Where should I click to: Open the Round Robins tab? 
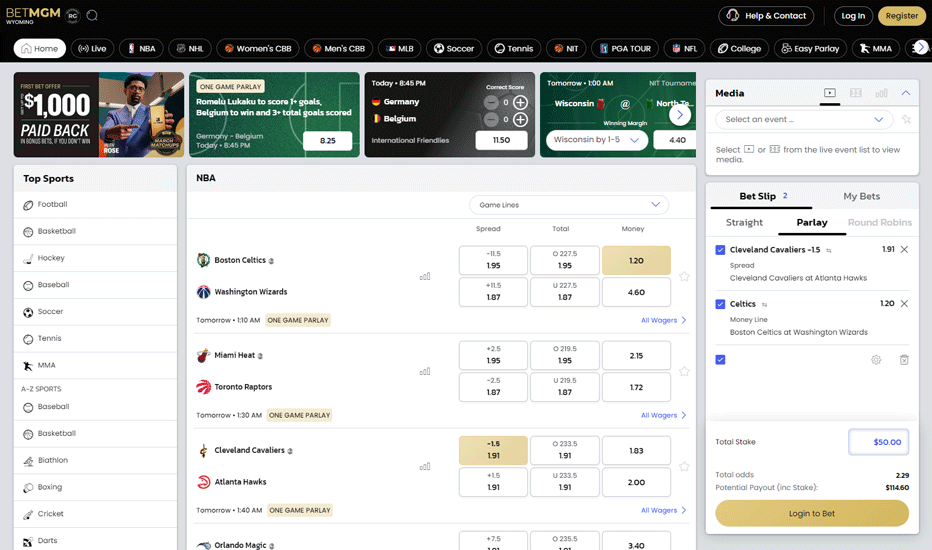point(880,222)
